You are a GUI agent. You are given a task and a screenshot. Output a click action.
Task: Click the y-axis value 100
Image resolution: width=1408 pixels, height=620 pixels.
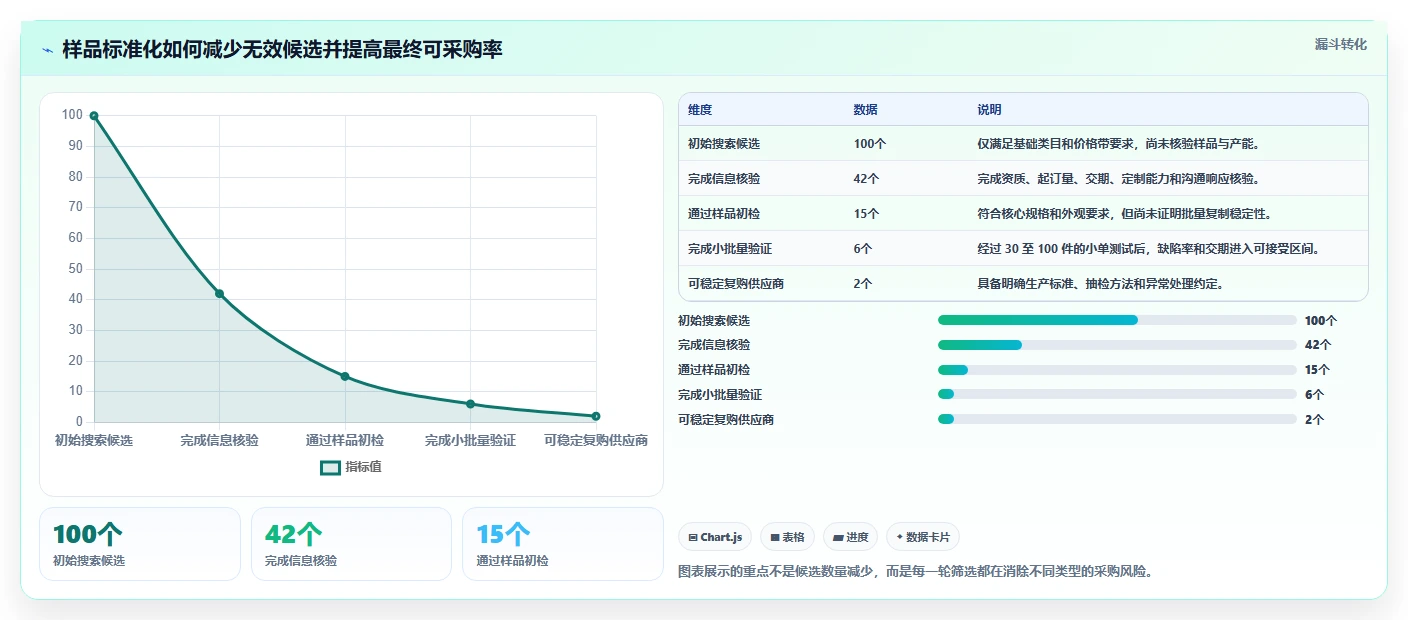coord(72,115)
